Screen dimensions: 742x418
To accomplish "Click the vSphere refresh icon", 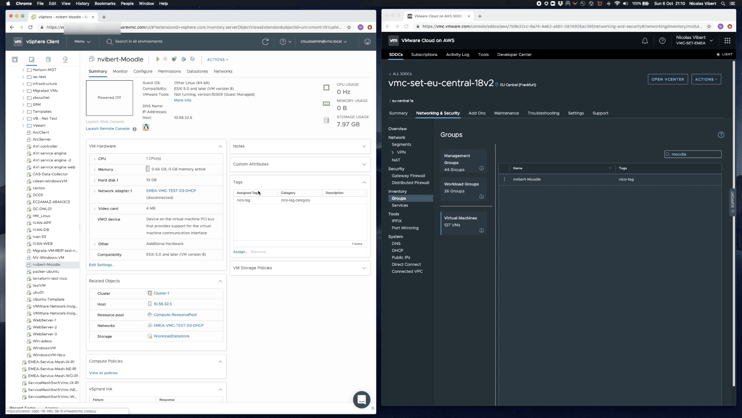I will [x=265, y=42].
